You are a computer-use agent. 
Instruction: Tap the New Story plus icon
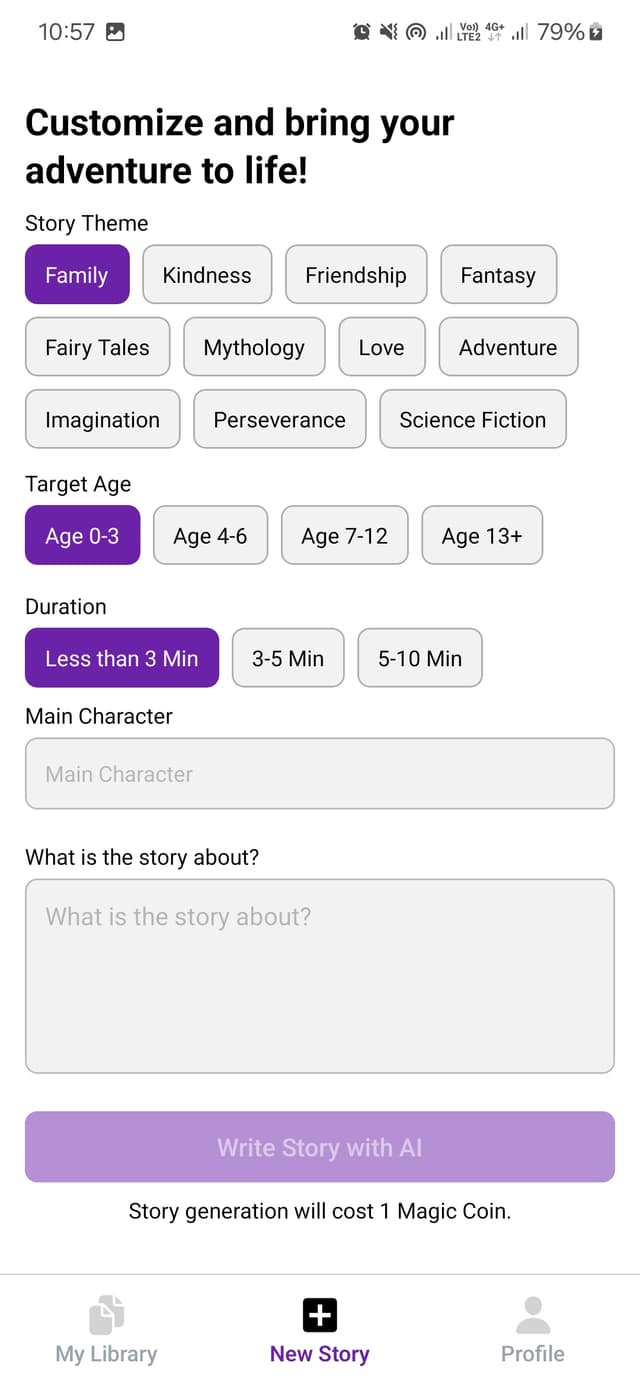(319, 1313)
